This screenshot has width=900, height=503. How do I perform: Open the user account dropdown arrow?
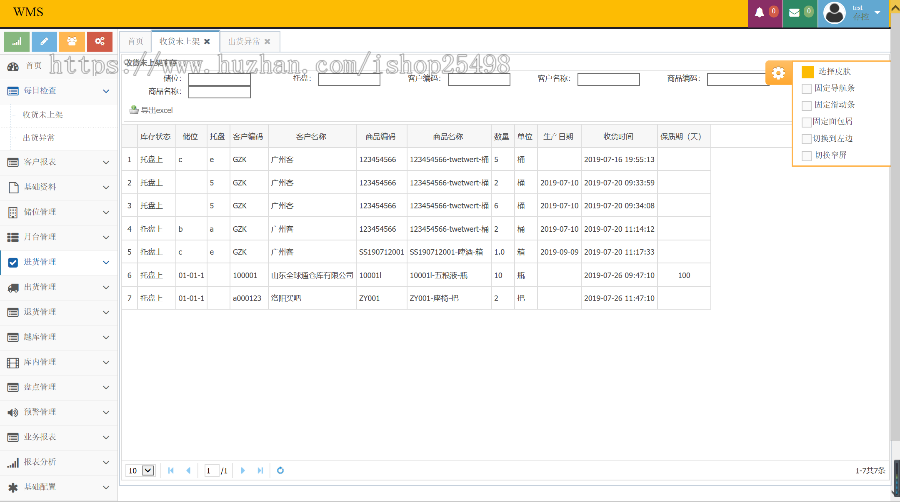click(877, 13)
